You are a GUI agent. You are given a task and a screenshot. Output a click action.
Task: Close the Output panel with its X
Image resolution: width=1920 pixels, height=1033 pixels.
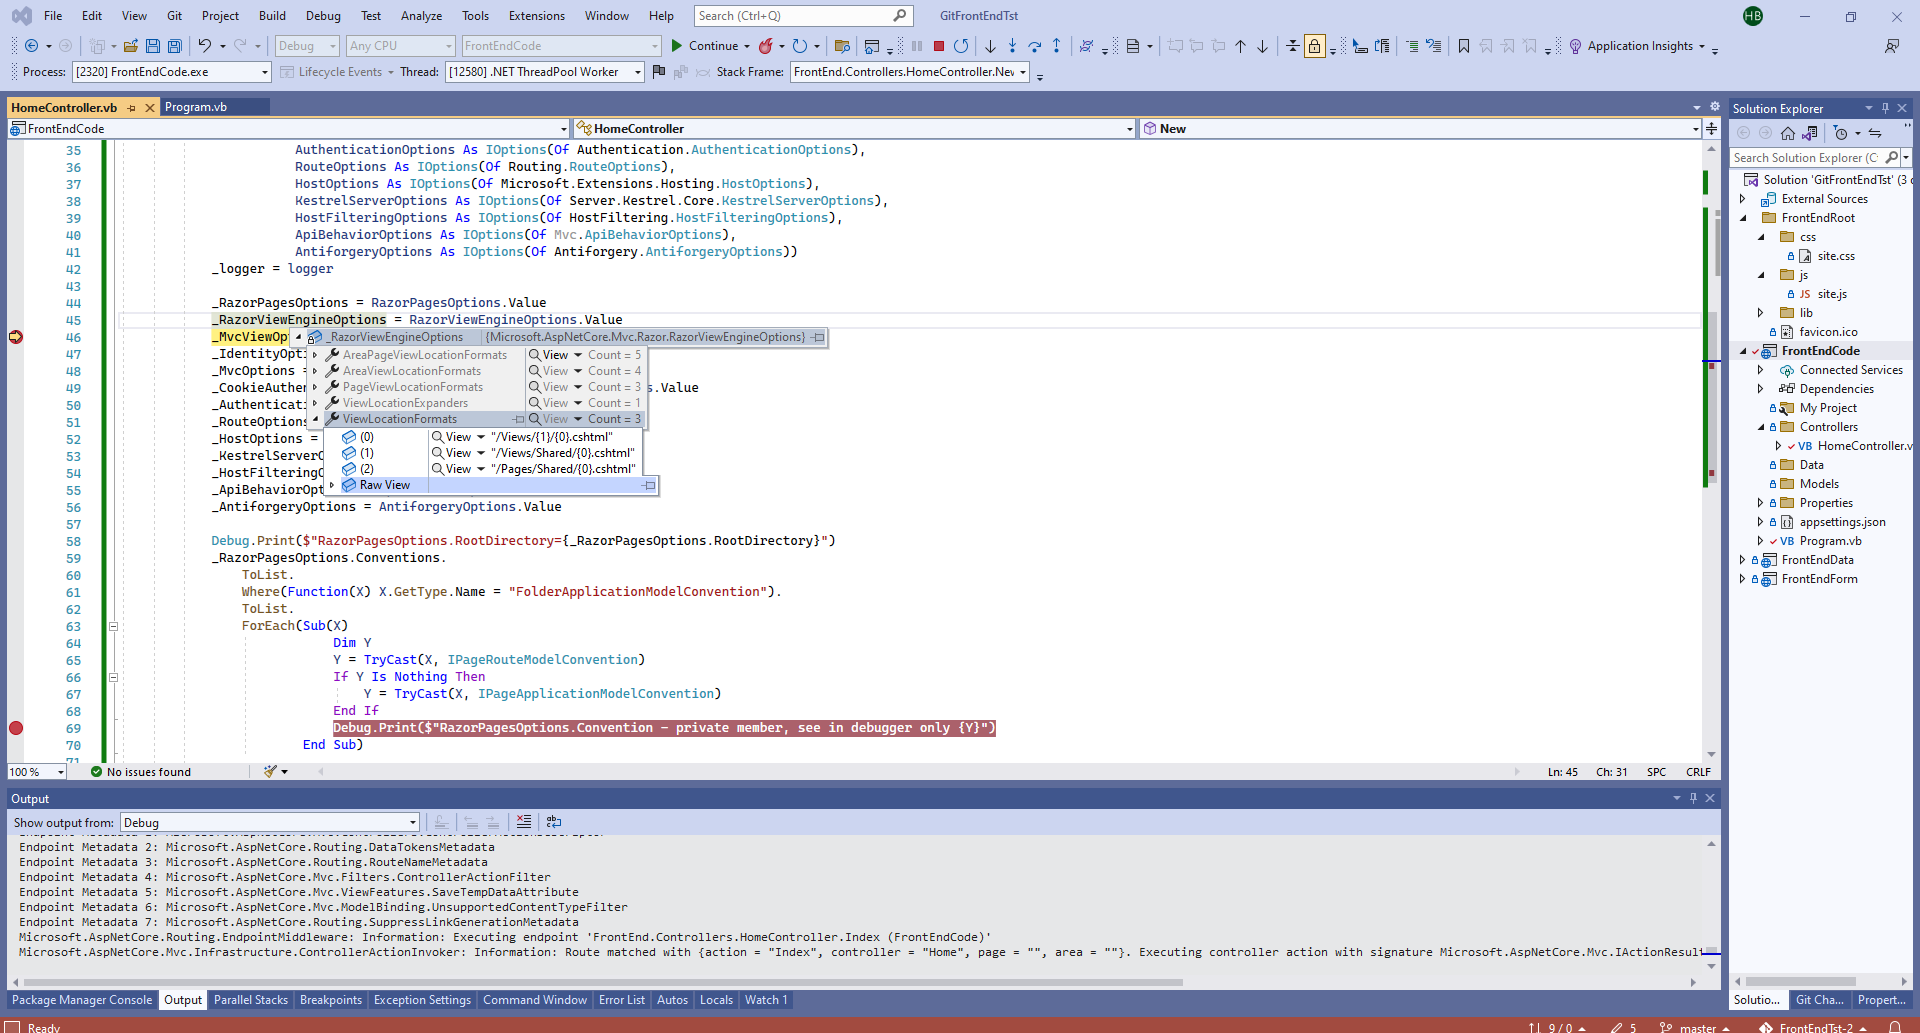point(1710,798)
